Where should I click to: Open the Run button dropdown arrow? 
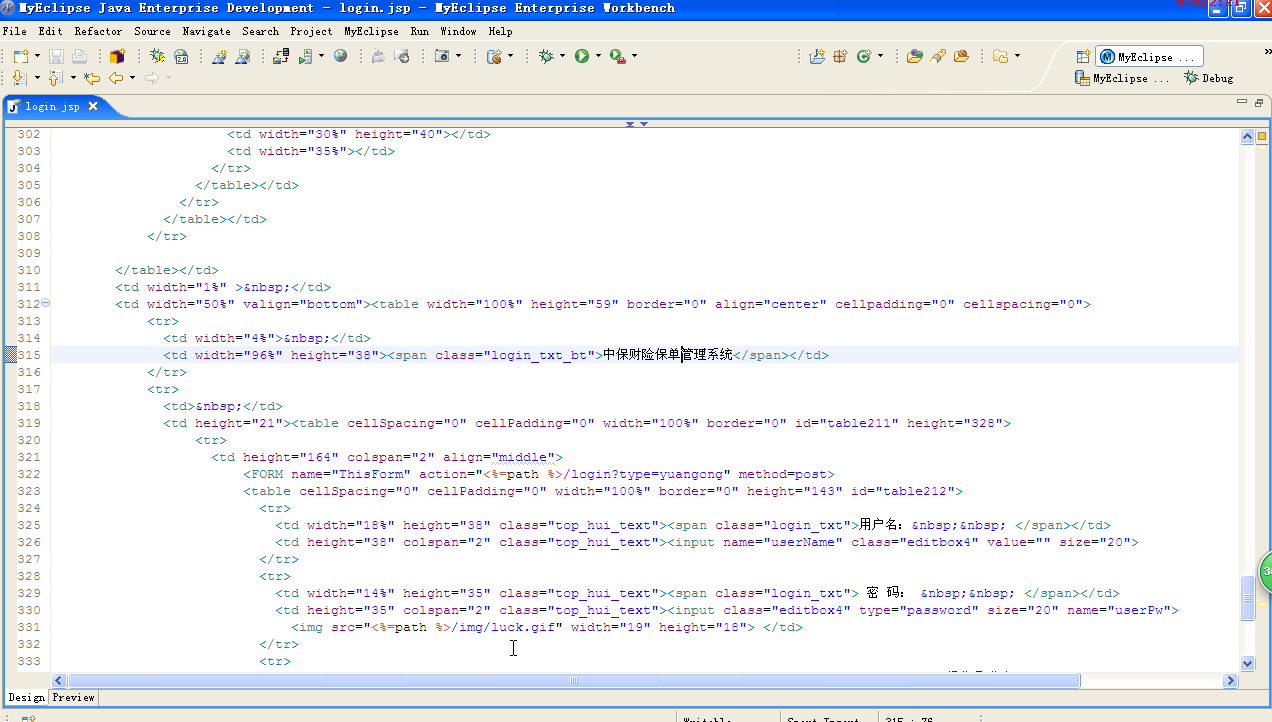pyautogui.click(x=598, y=56)
